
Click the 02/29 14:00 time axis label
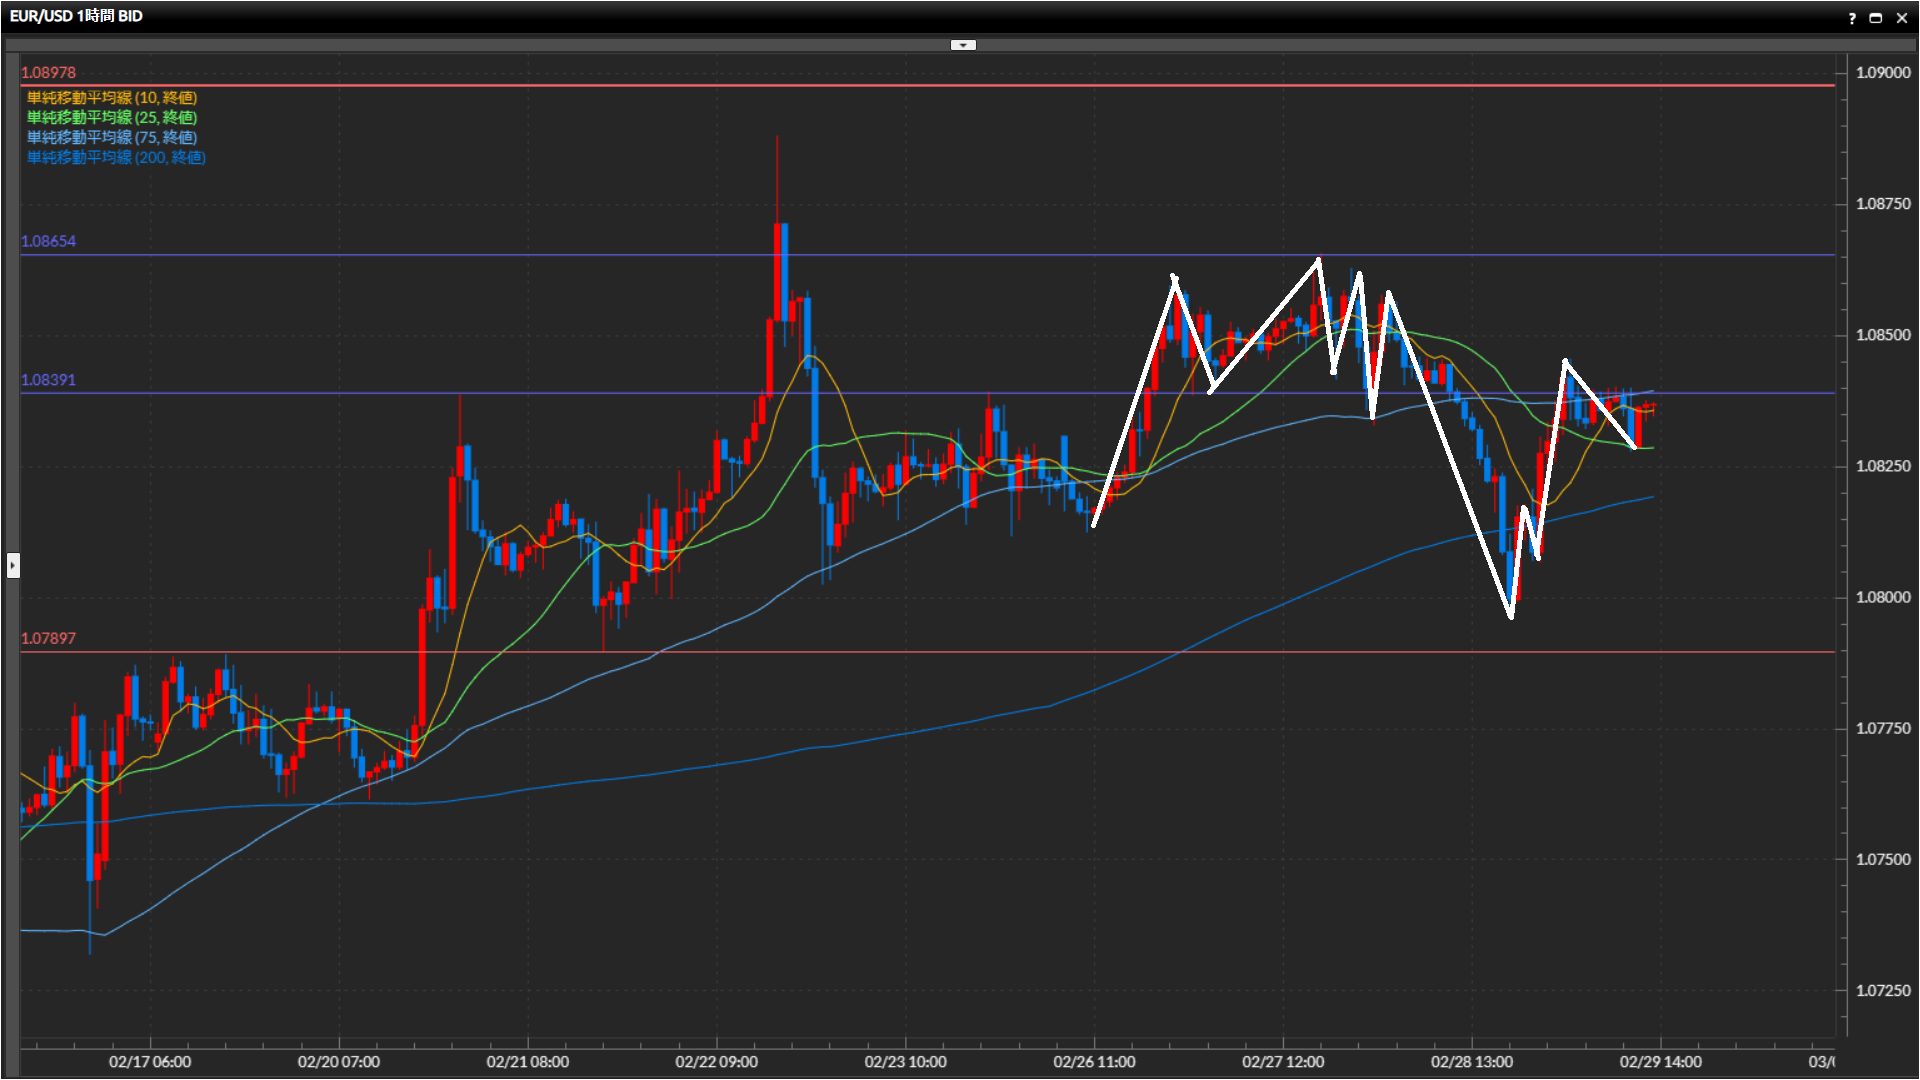(x=1660, y=1062)
